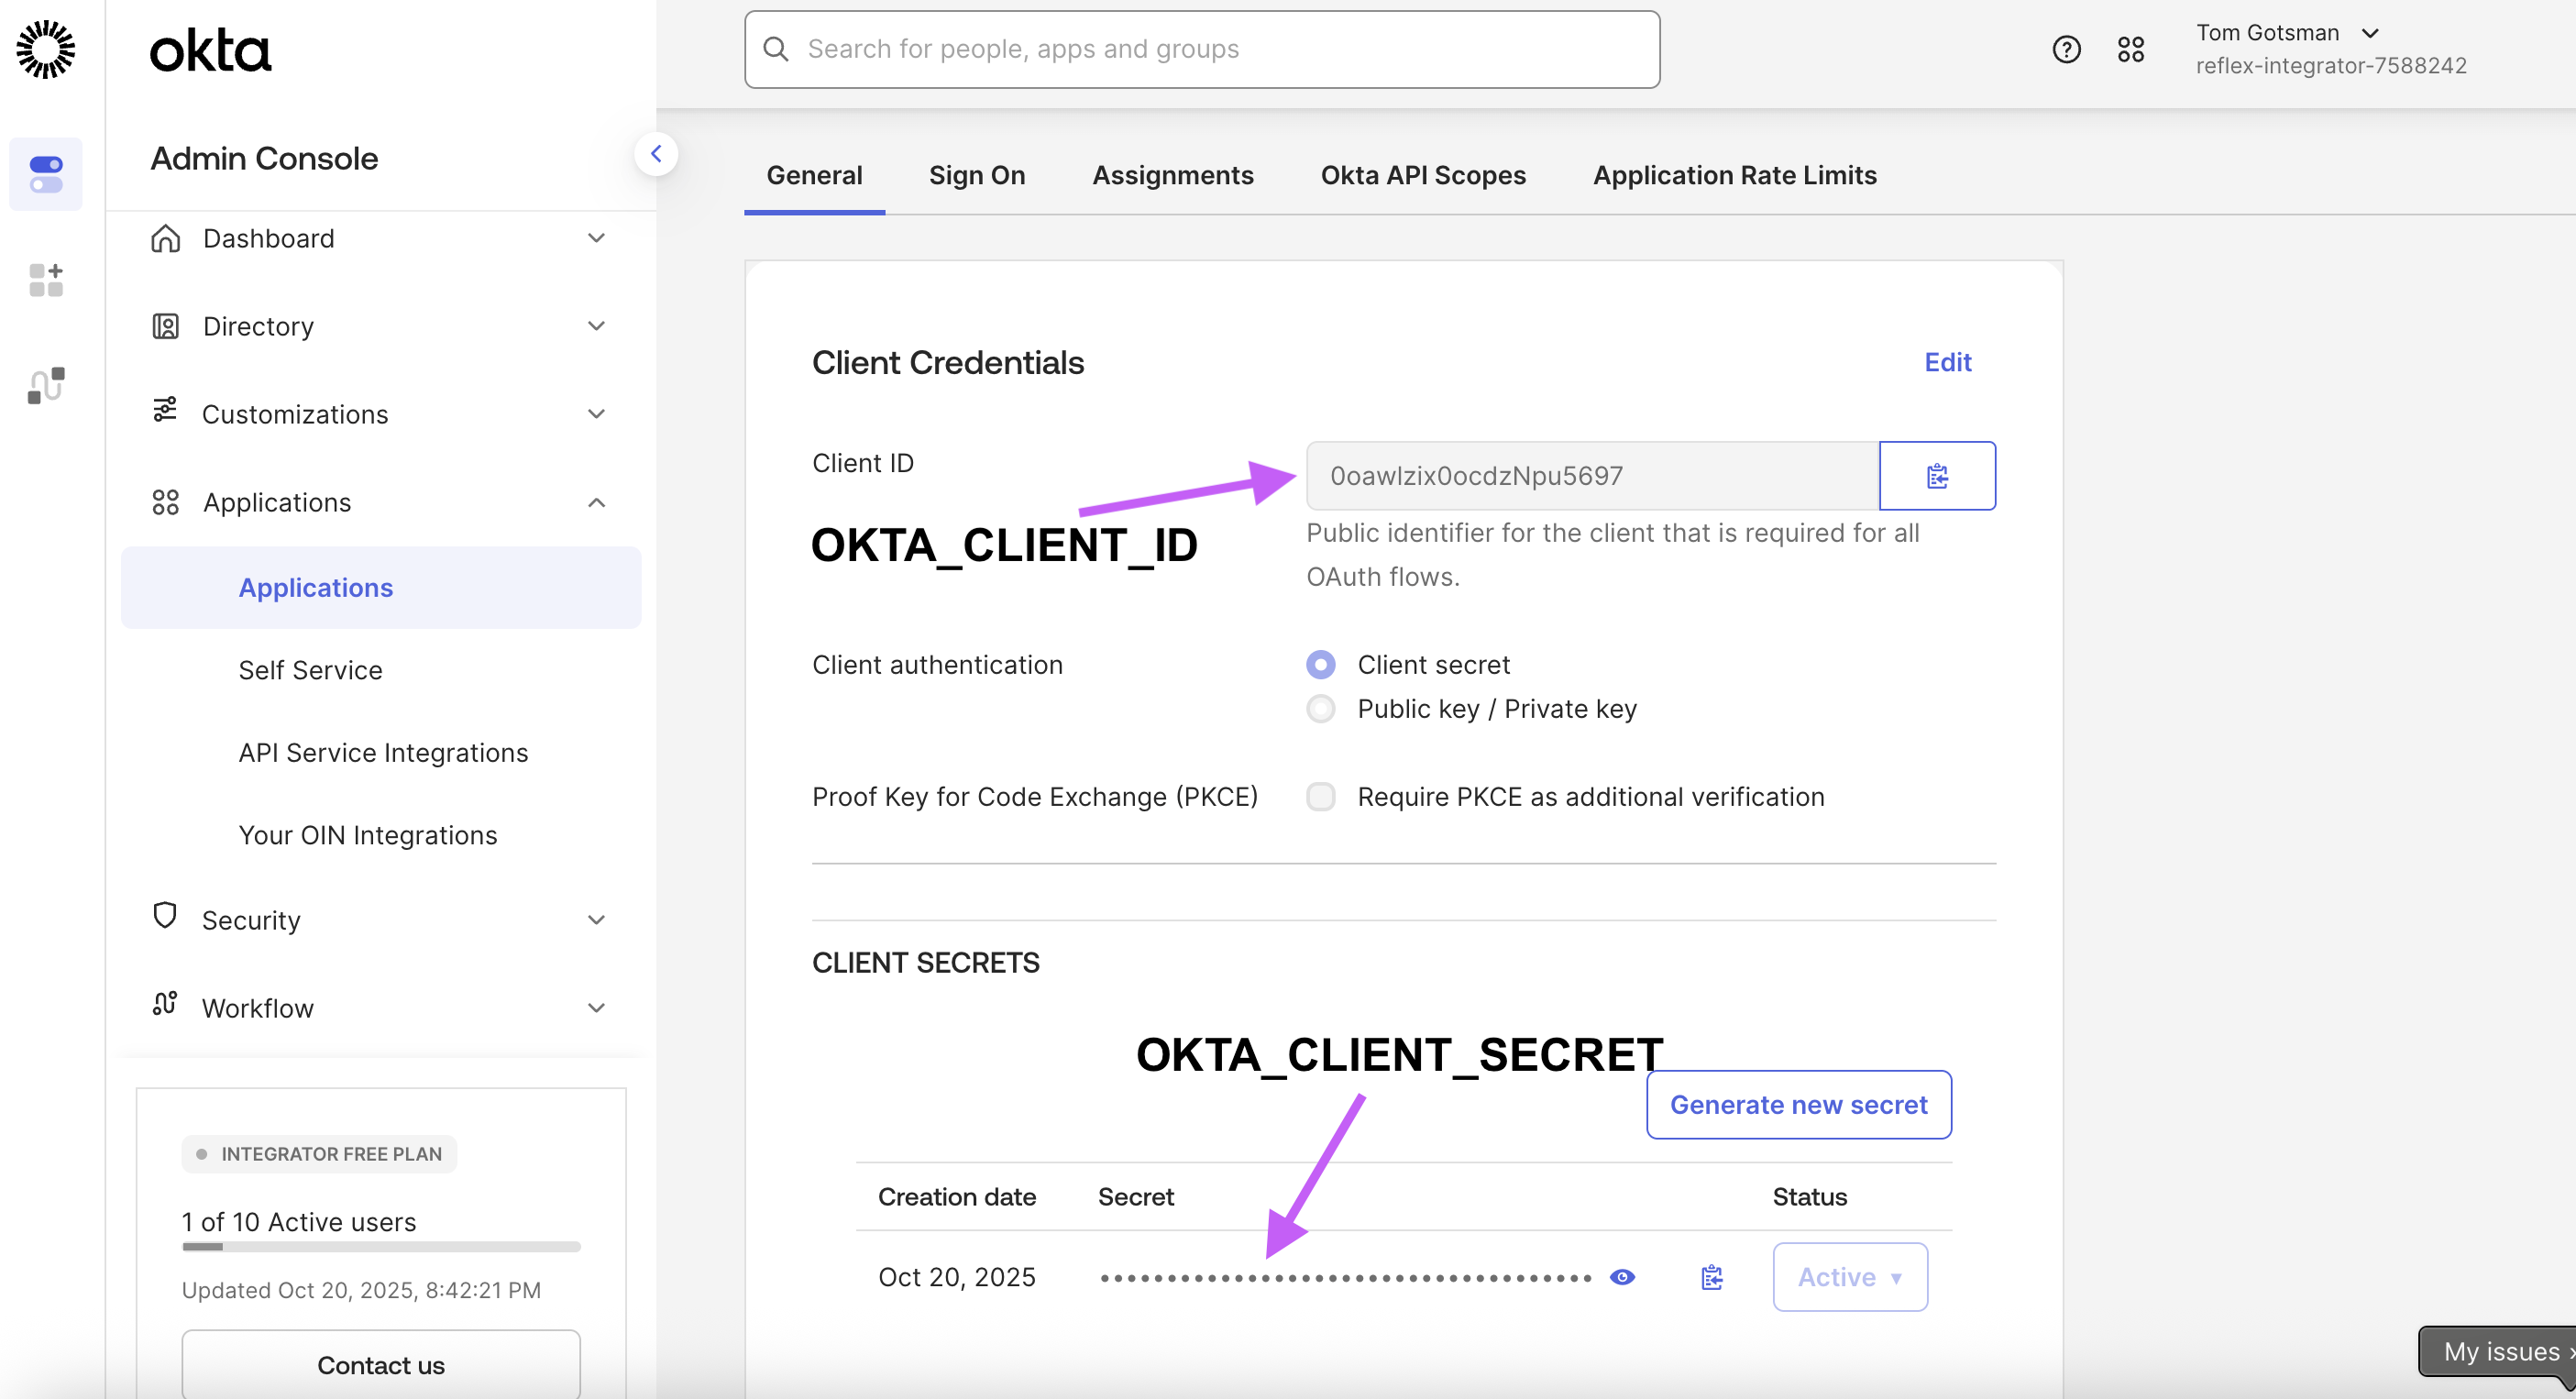Open the Okta API Scopes tab

point(1422,175)
